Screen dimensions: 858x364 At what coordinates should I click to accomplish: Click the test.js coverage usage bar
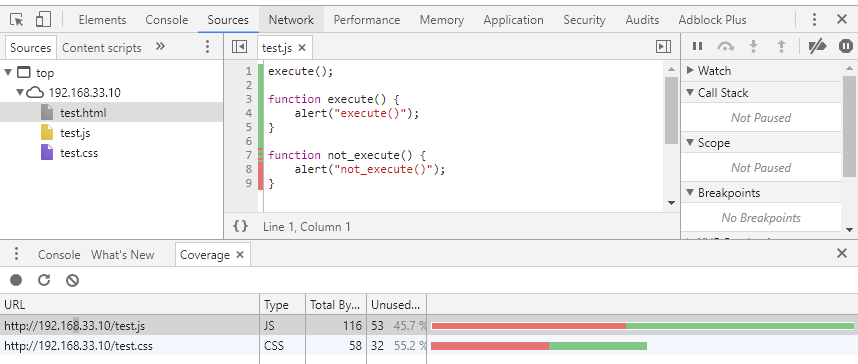point(643,326)
